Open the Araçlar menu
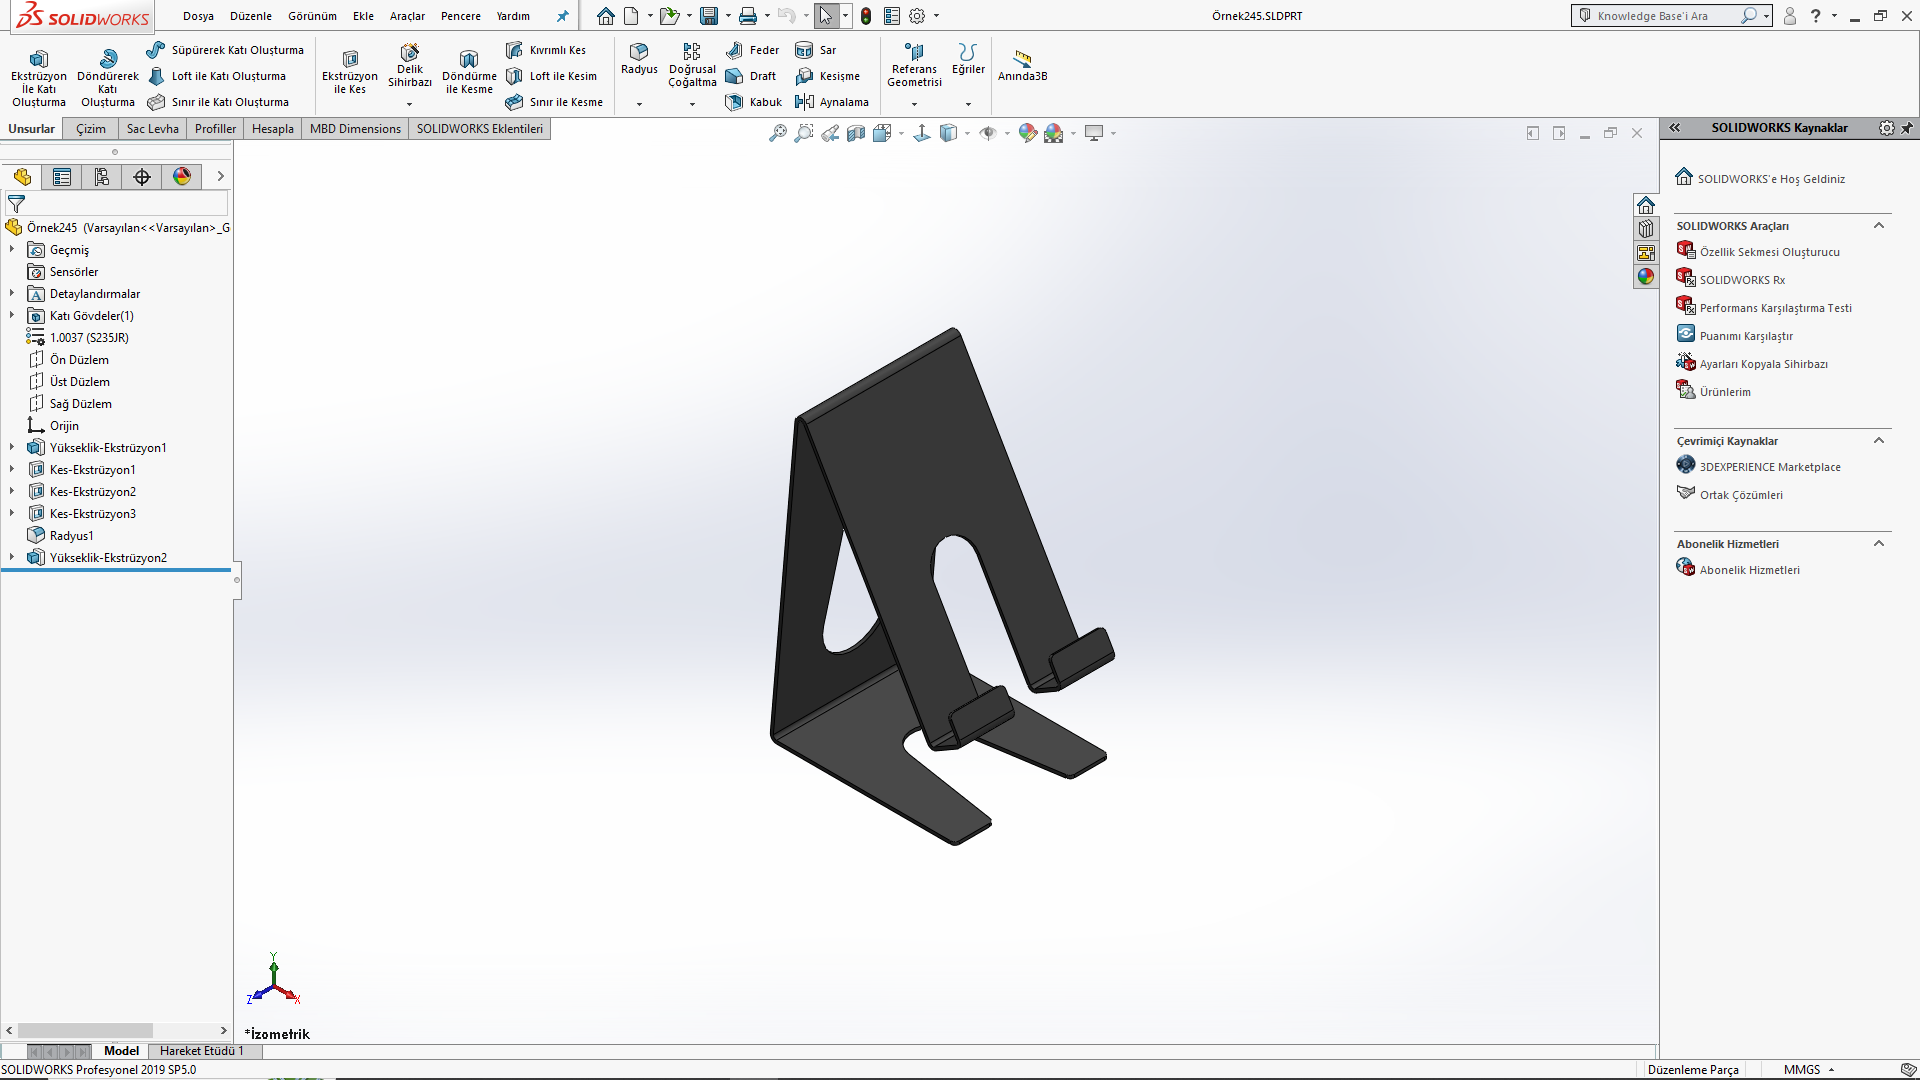 point(407,16)
